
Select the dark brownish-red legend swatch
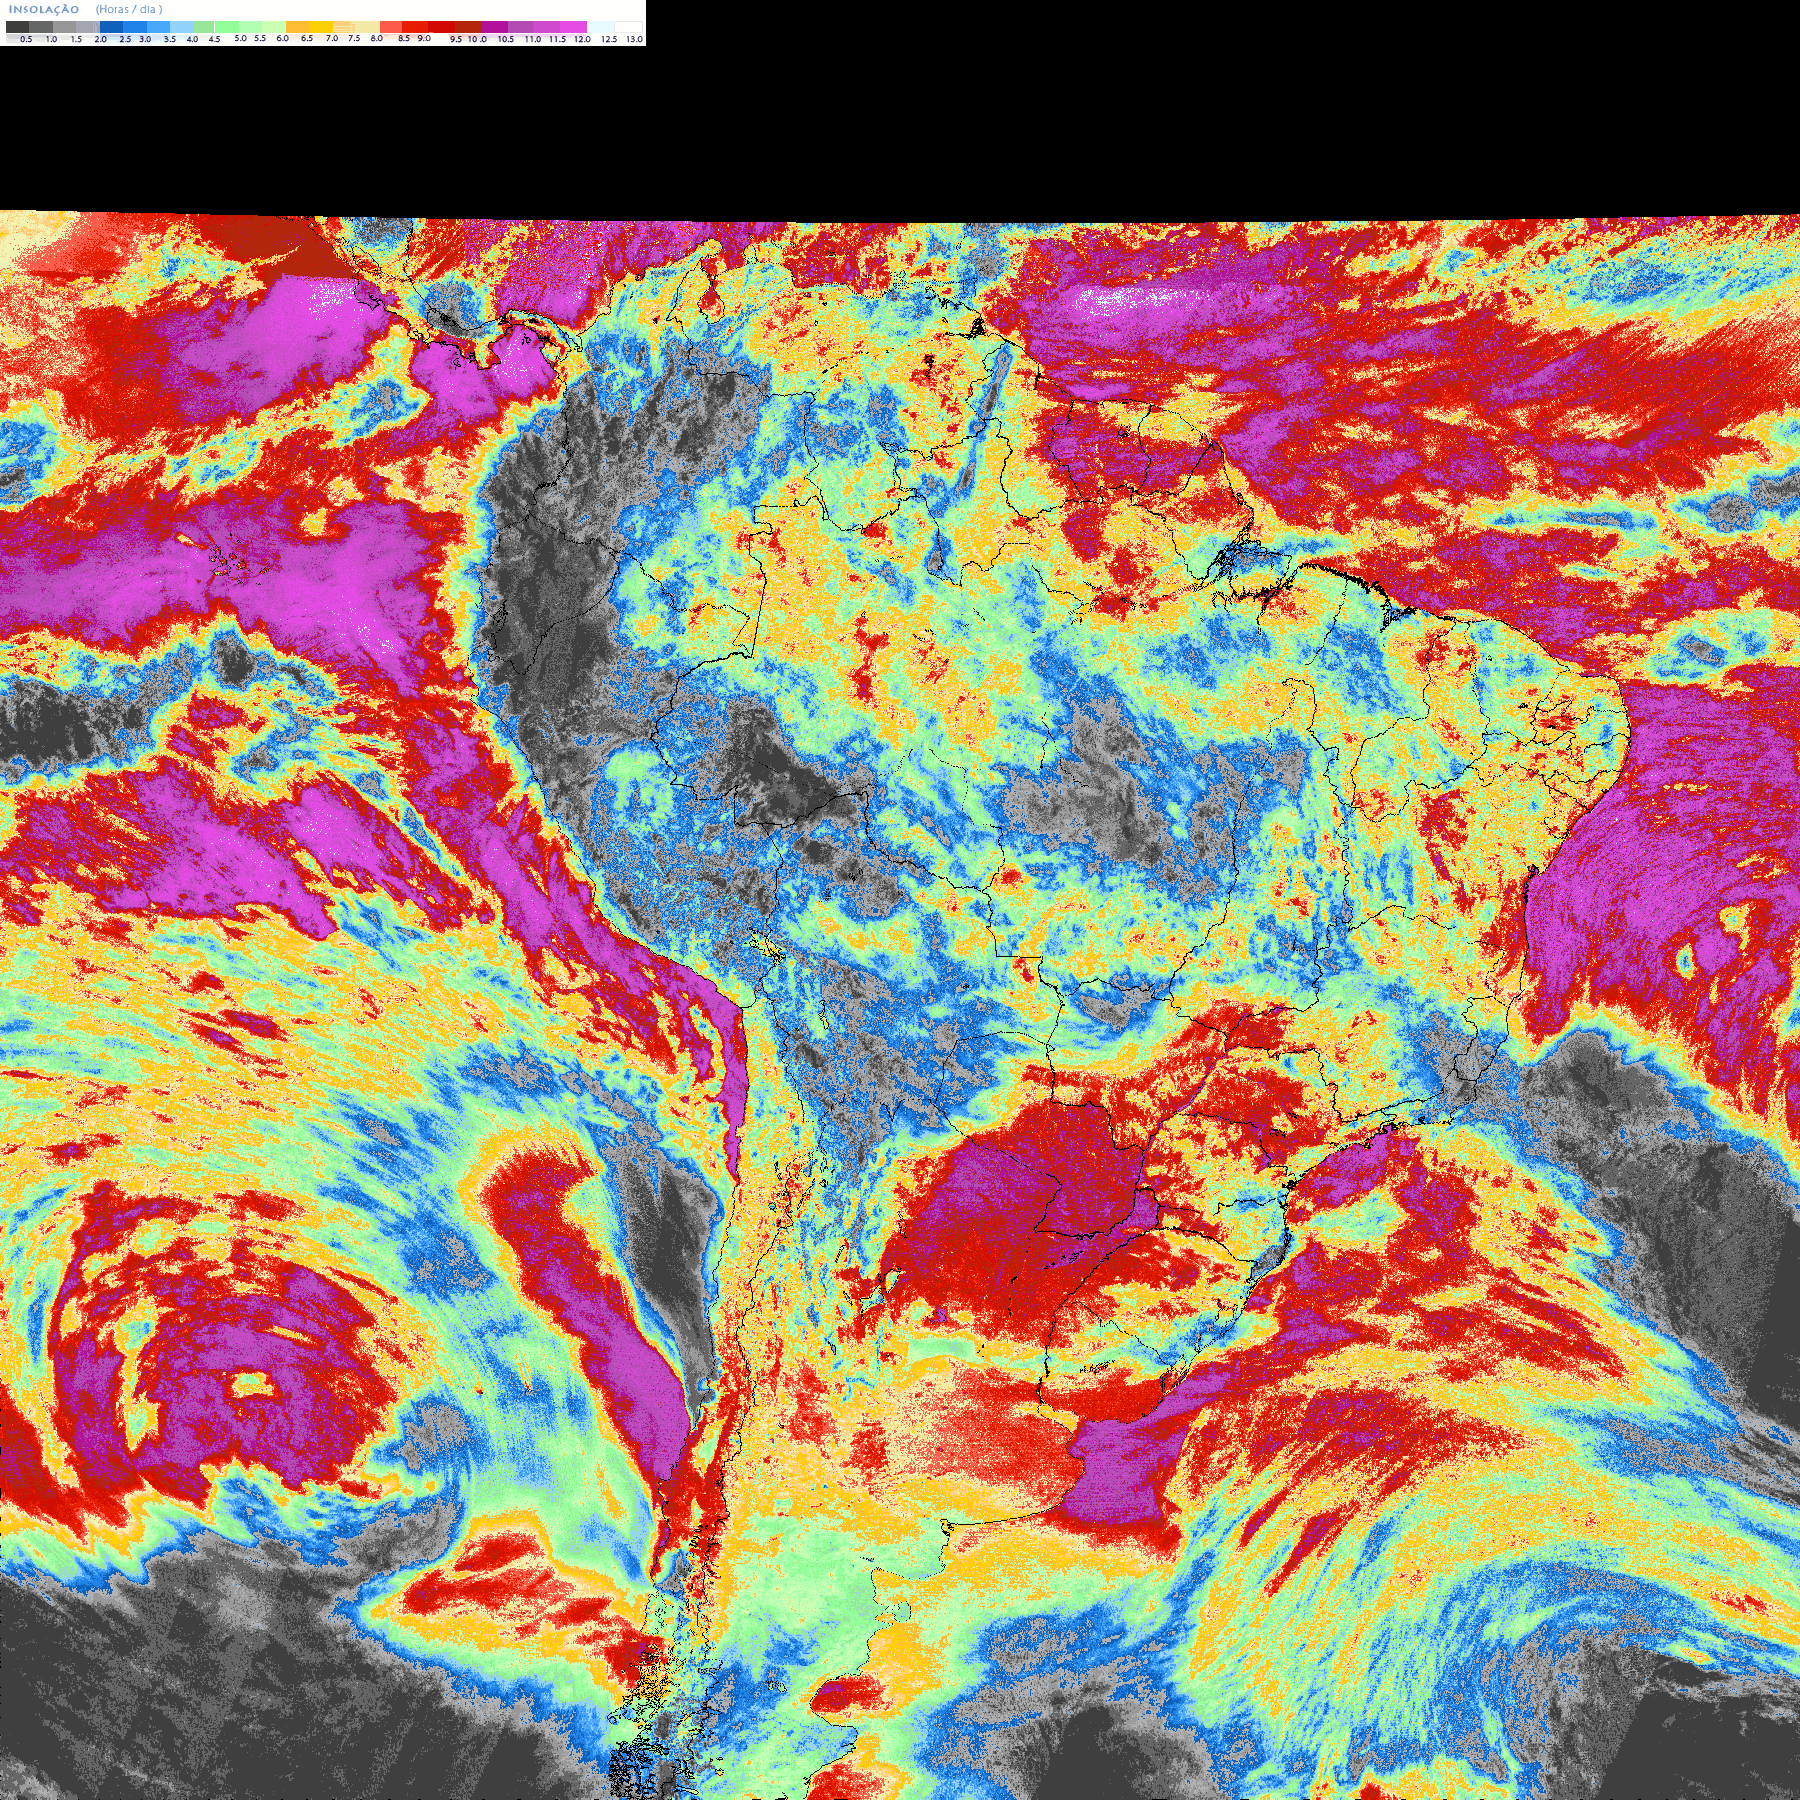pos(468,27)
